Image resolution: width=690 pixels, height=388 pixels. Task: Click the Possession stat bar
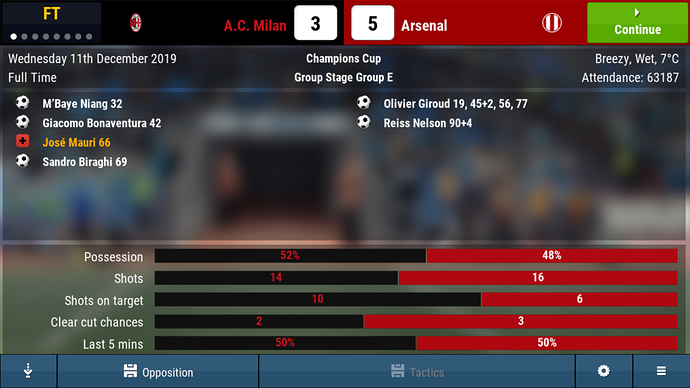tap(416, 256)
